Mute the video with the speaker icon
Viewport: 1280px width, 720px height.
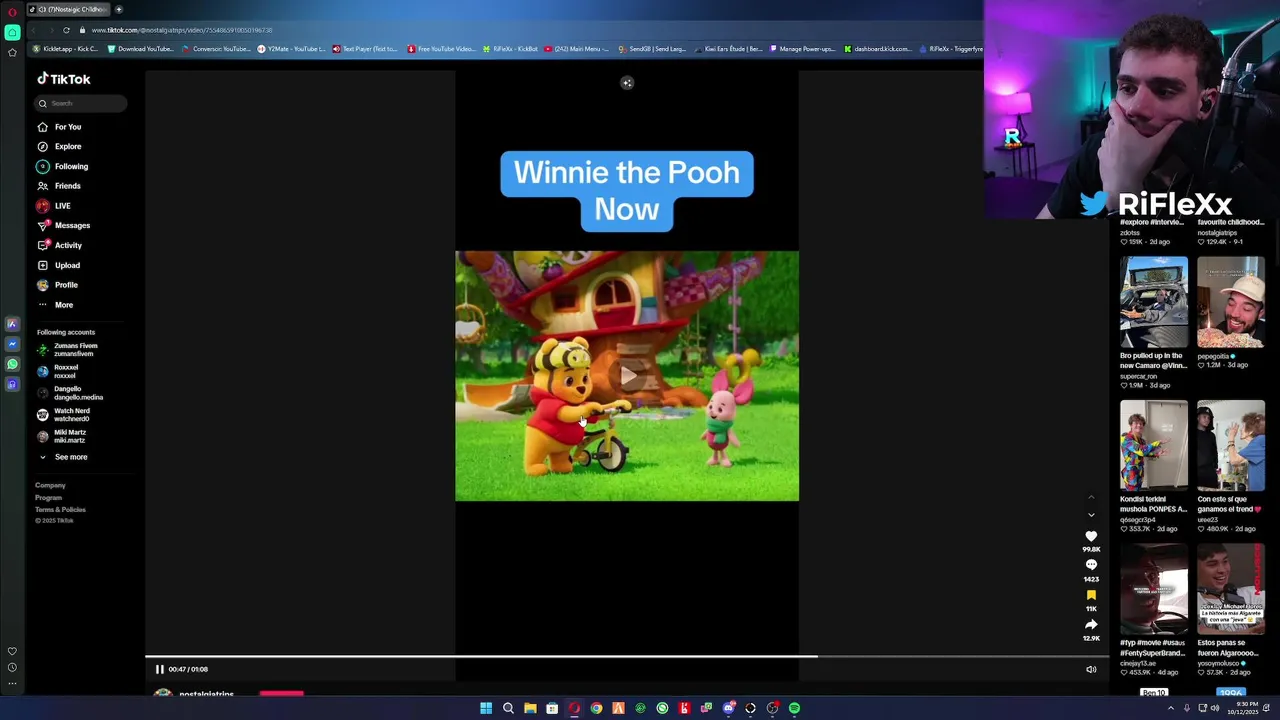coord(1091,669)
